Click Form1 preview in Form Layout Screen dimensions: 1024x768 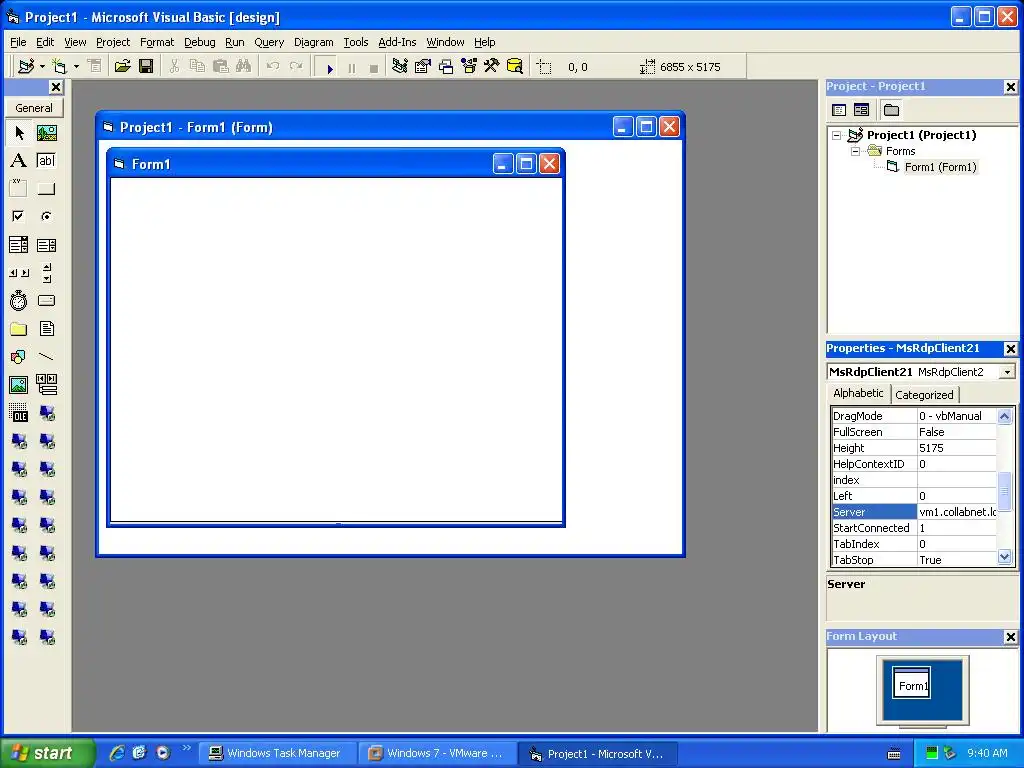(912, 683)
